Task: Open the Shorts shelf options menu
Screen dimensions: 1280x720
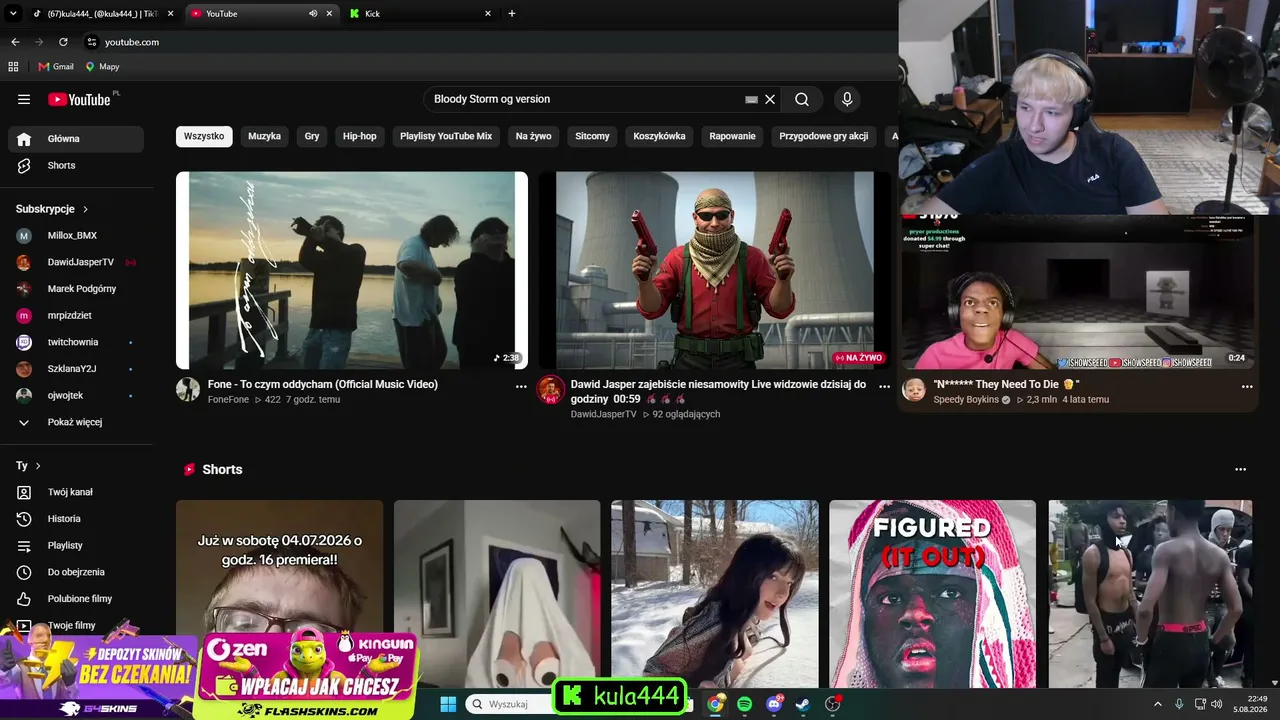Action: coord(1241,469)
